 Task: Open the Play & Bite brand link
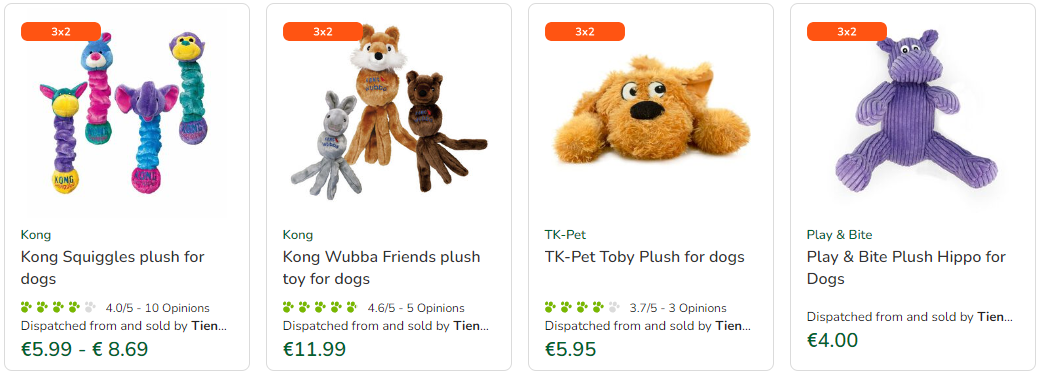[x=839, y=235]
